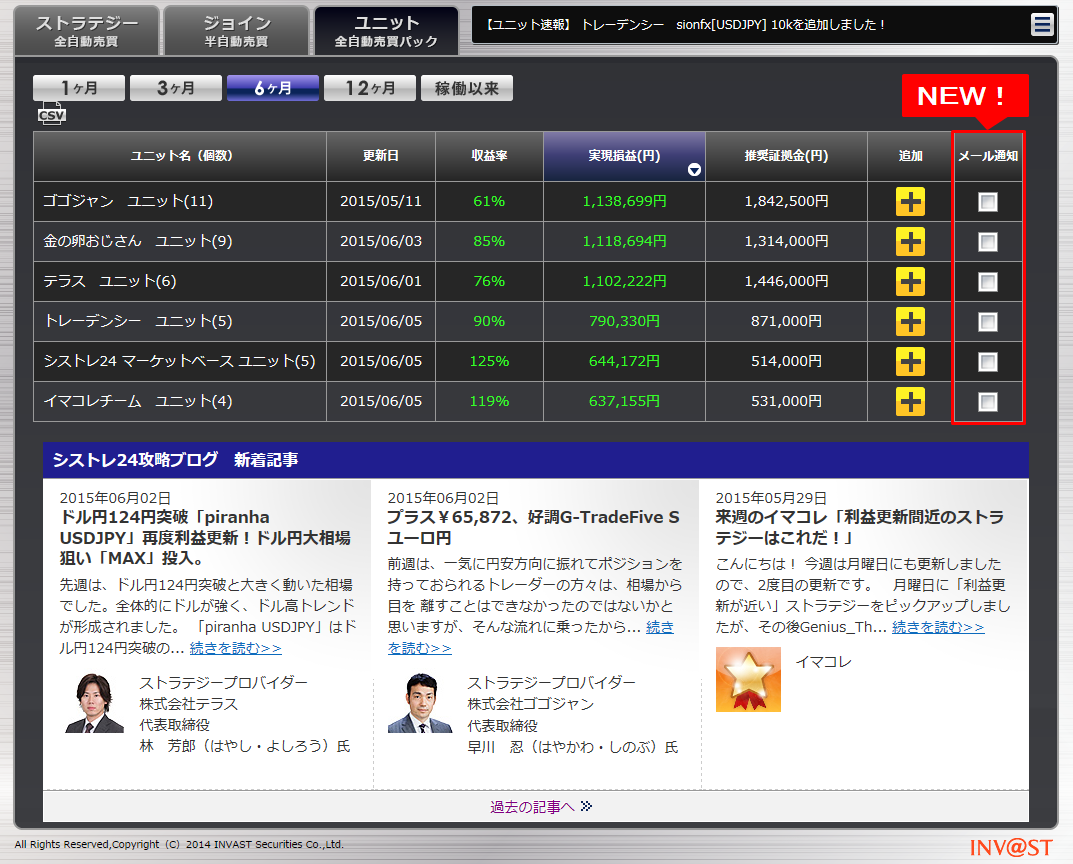Screen dimensions: 1073x864
Task: Click update date 2015/06/03 cell
Action: click(x=381, y=241)
